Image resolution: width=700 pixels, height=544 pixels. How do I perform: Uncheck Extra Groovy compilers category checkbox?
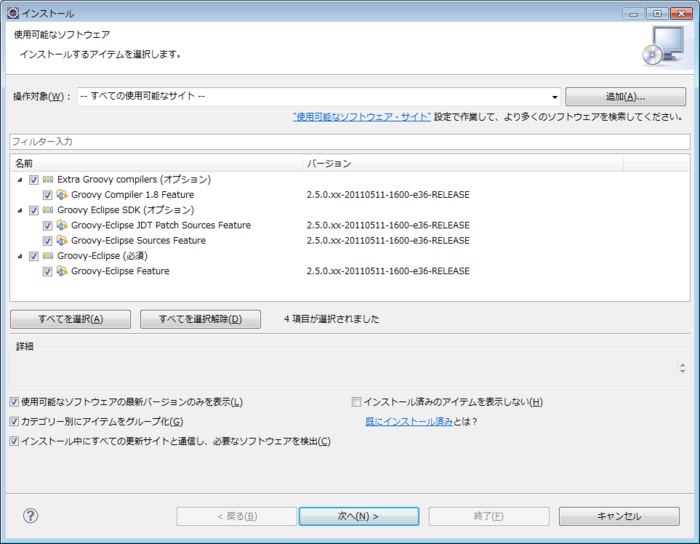[x=33, y=180]
